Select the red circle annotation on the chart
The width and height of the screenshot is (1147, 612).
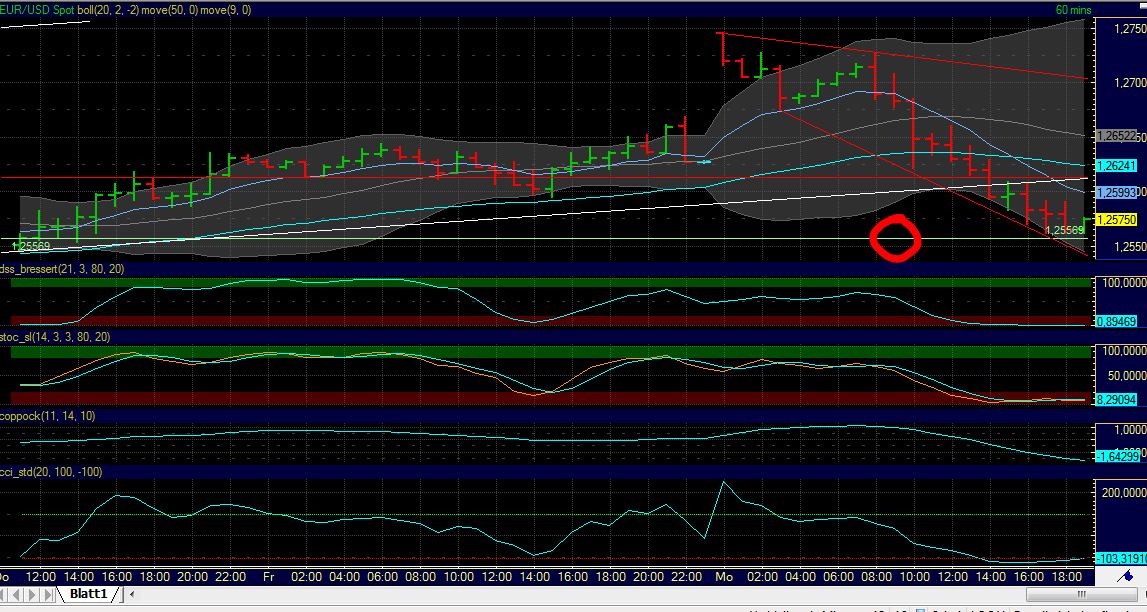pos(896,238)
